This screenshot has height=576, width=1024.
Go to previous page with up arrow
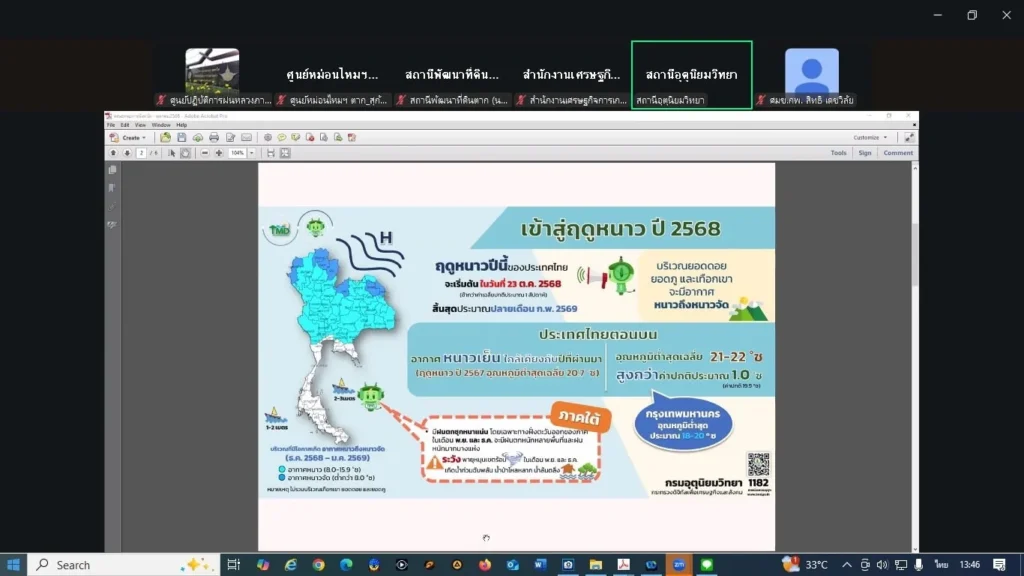click(113, 153)
